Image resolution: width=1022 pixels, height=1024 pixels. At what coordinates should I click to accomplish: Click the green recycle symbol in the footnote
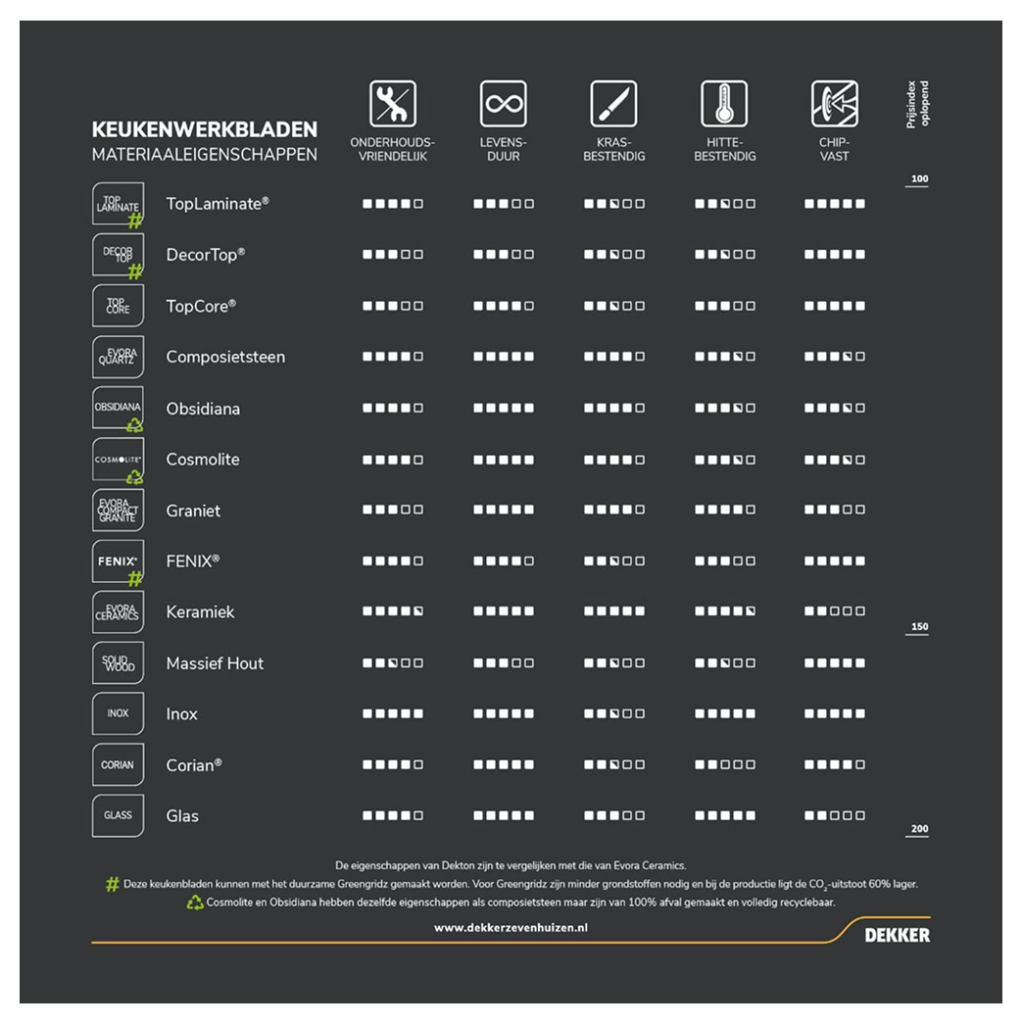195,903
